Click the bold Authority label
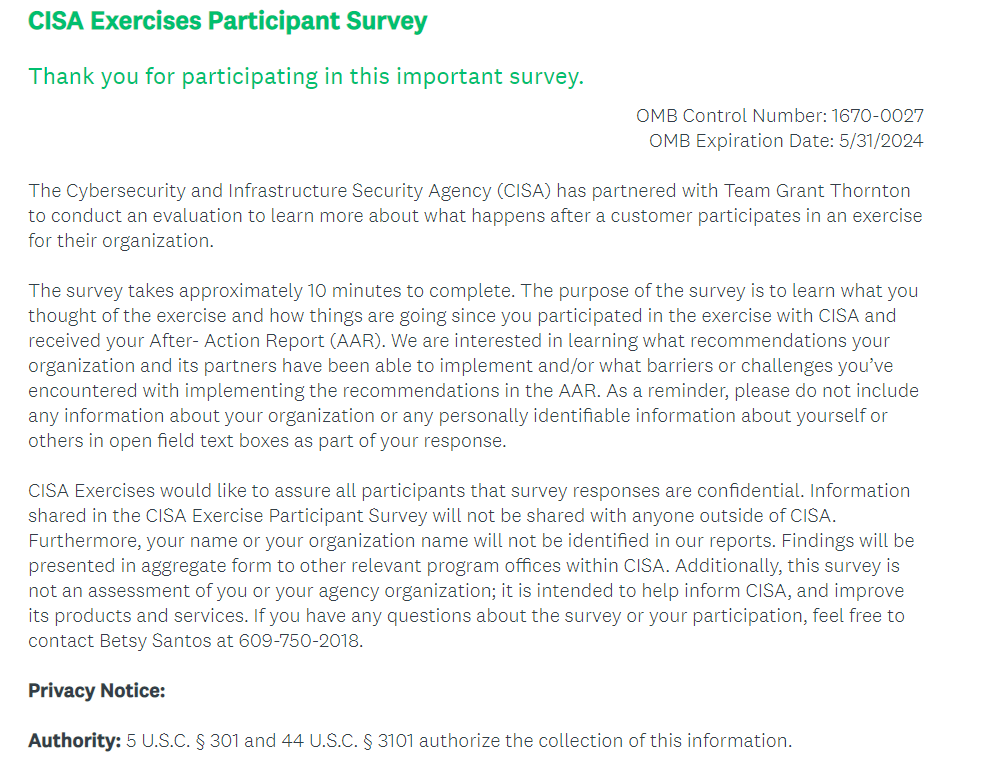The image size is (999, 765). [x=74, y=741]
